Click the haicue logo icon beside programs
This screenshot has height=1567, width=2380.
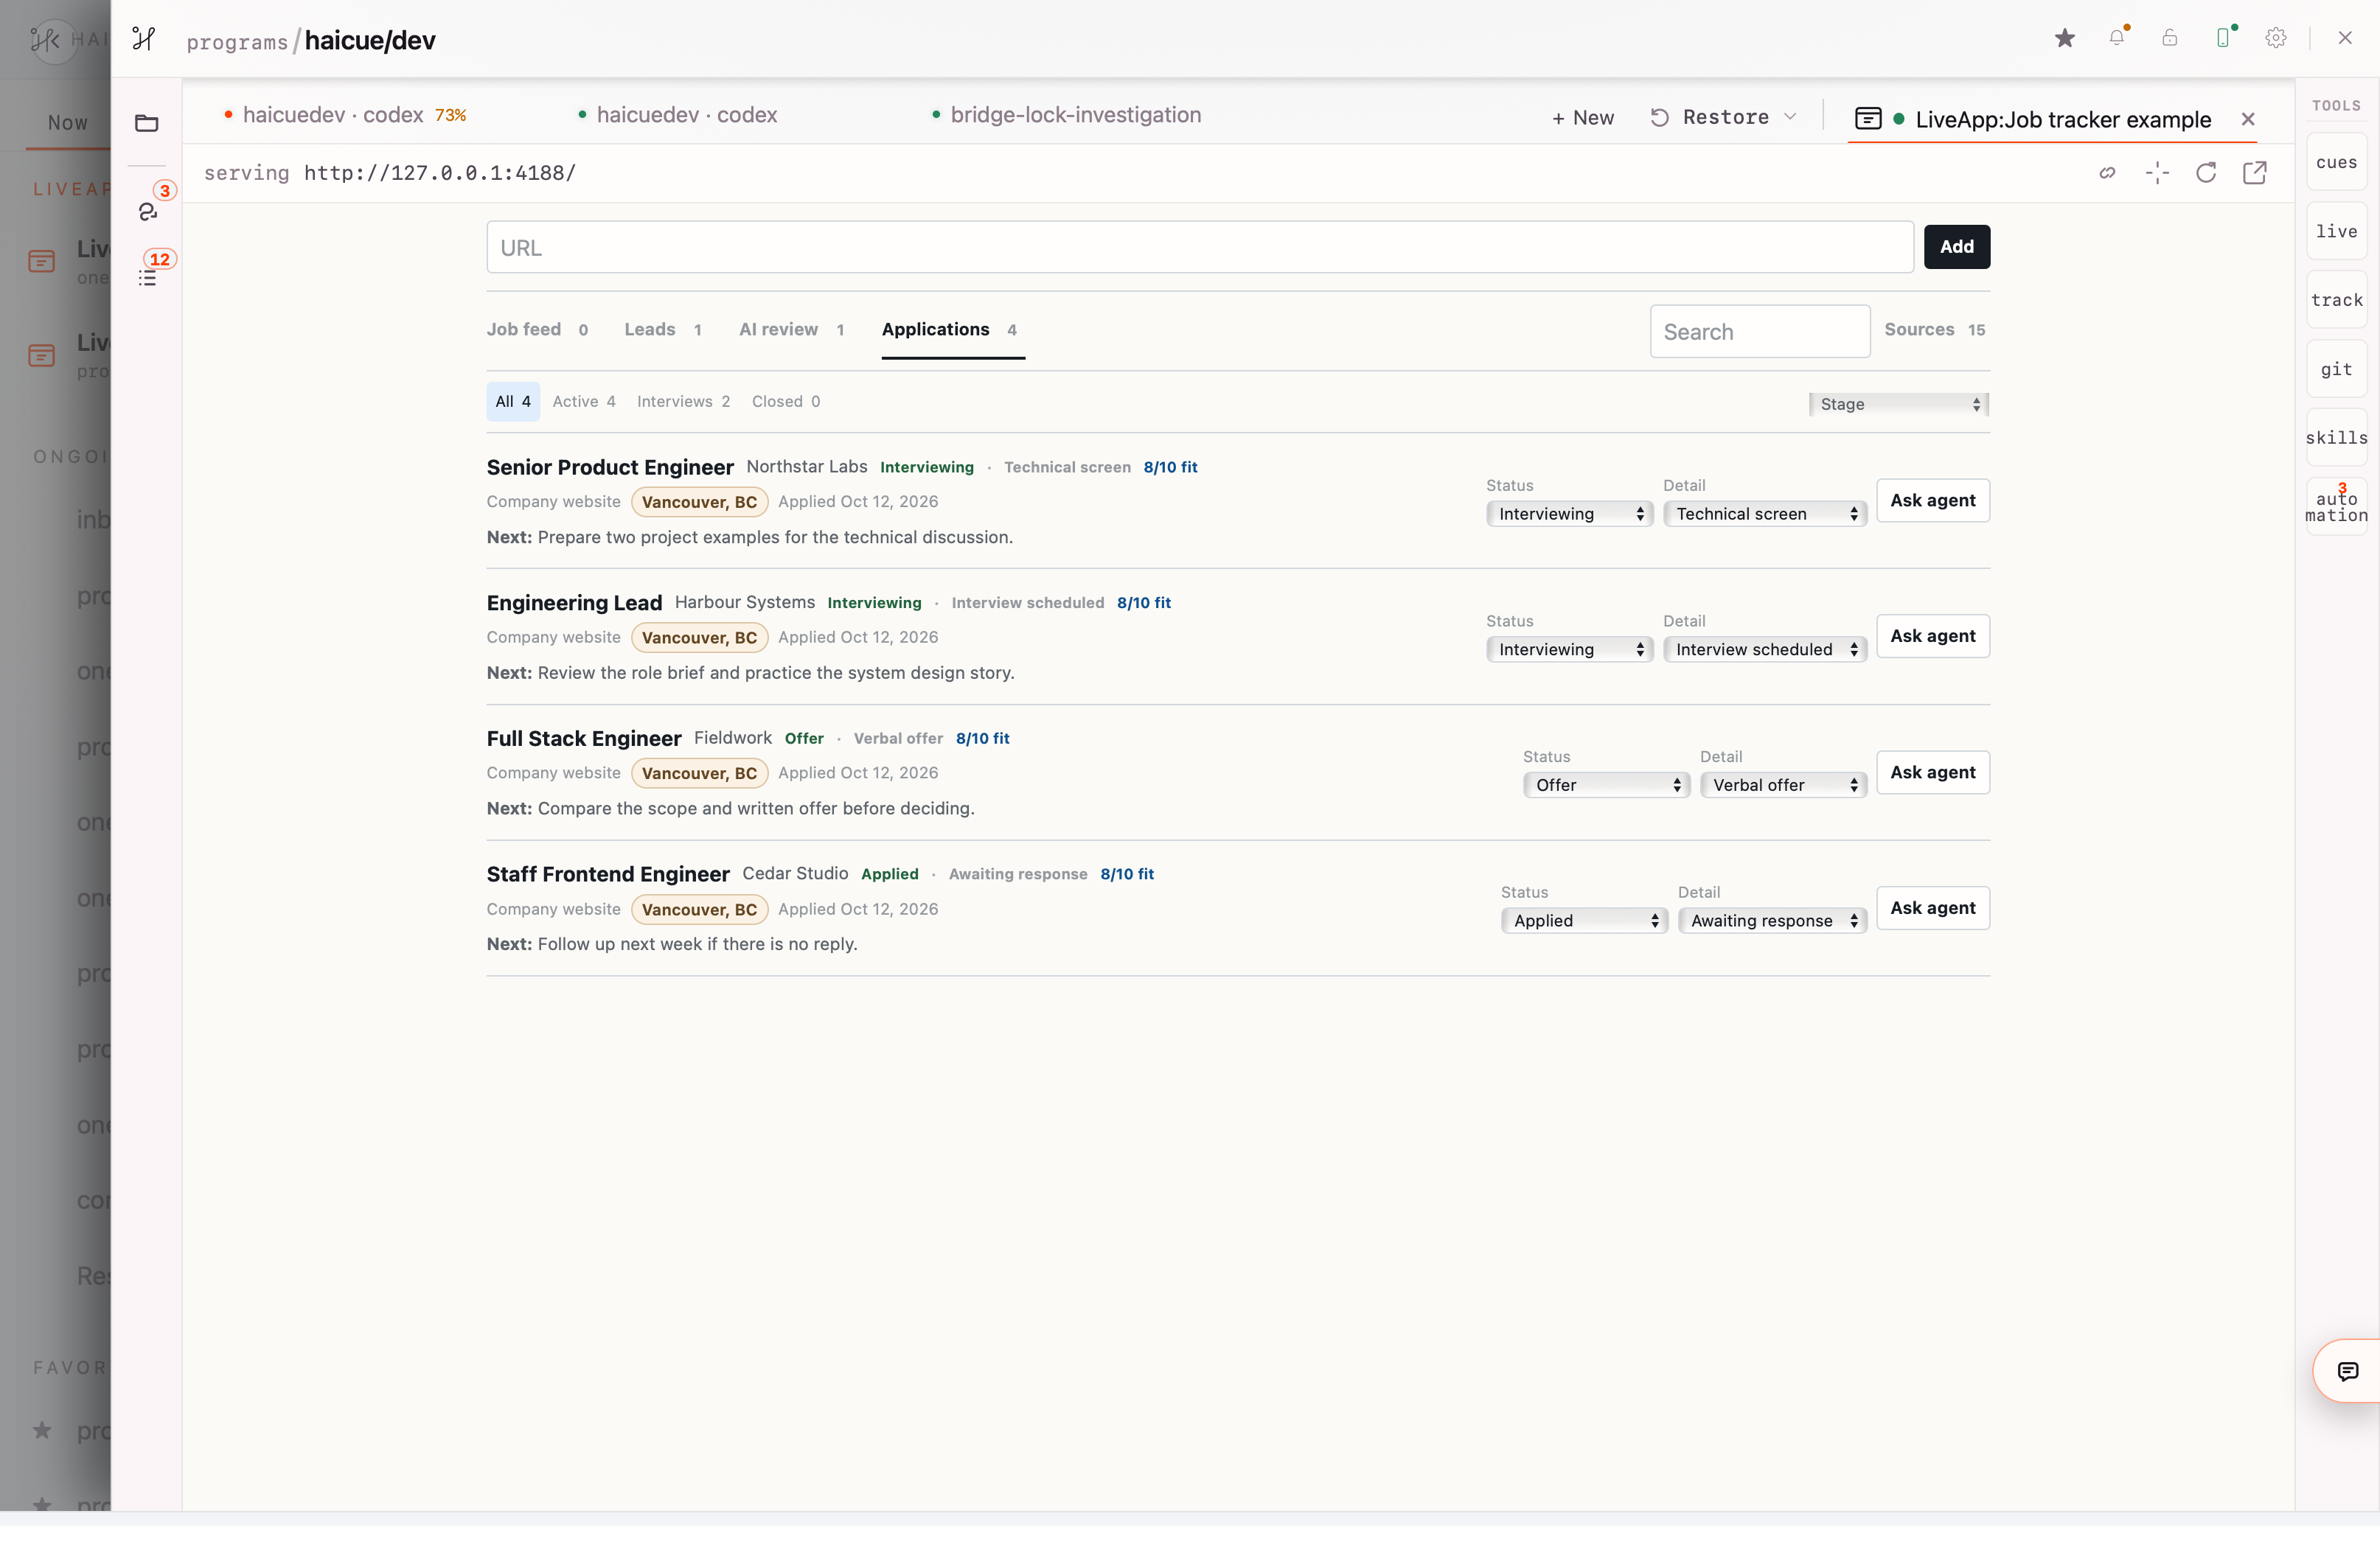(143, 40)
